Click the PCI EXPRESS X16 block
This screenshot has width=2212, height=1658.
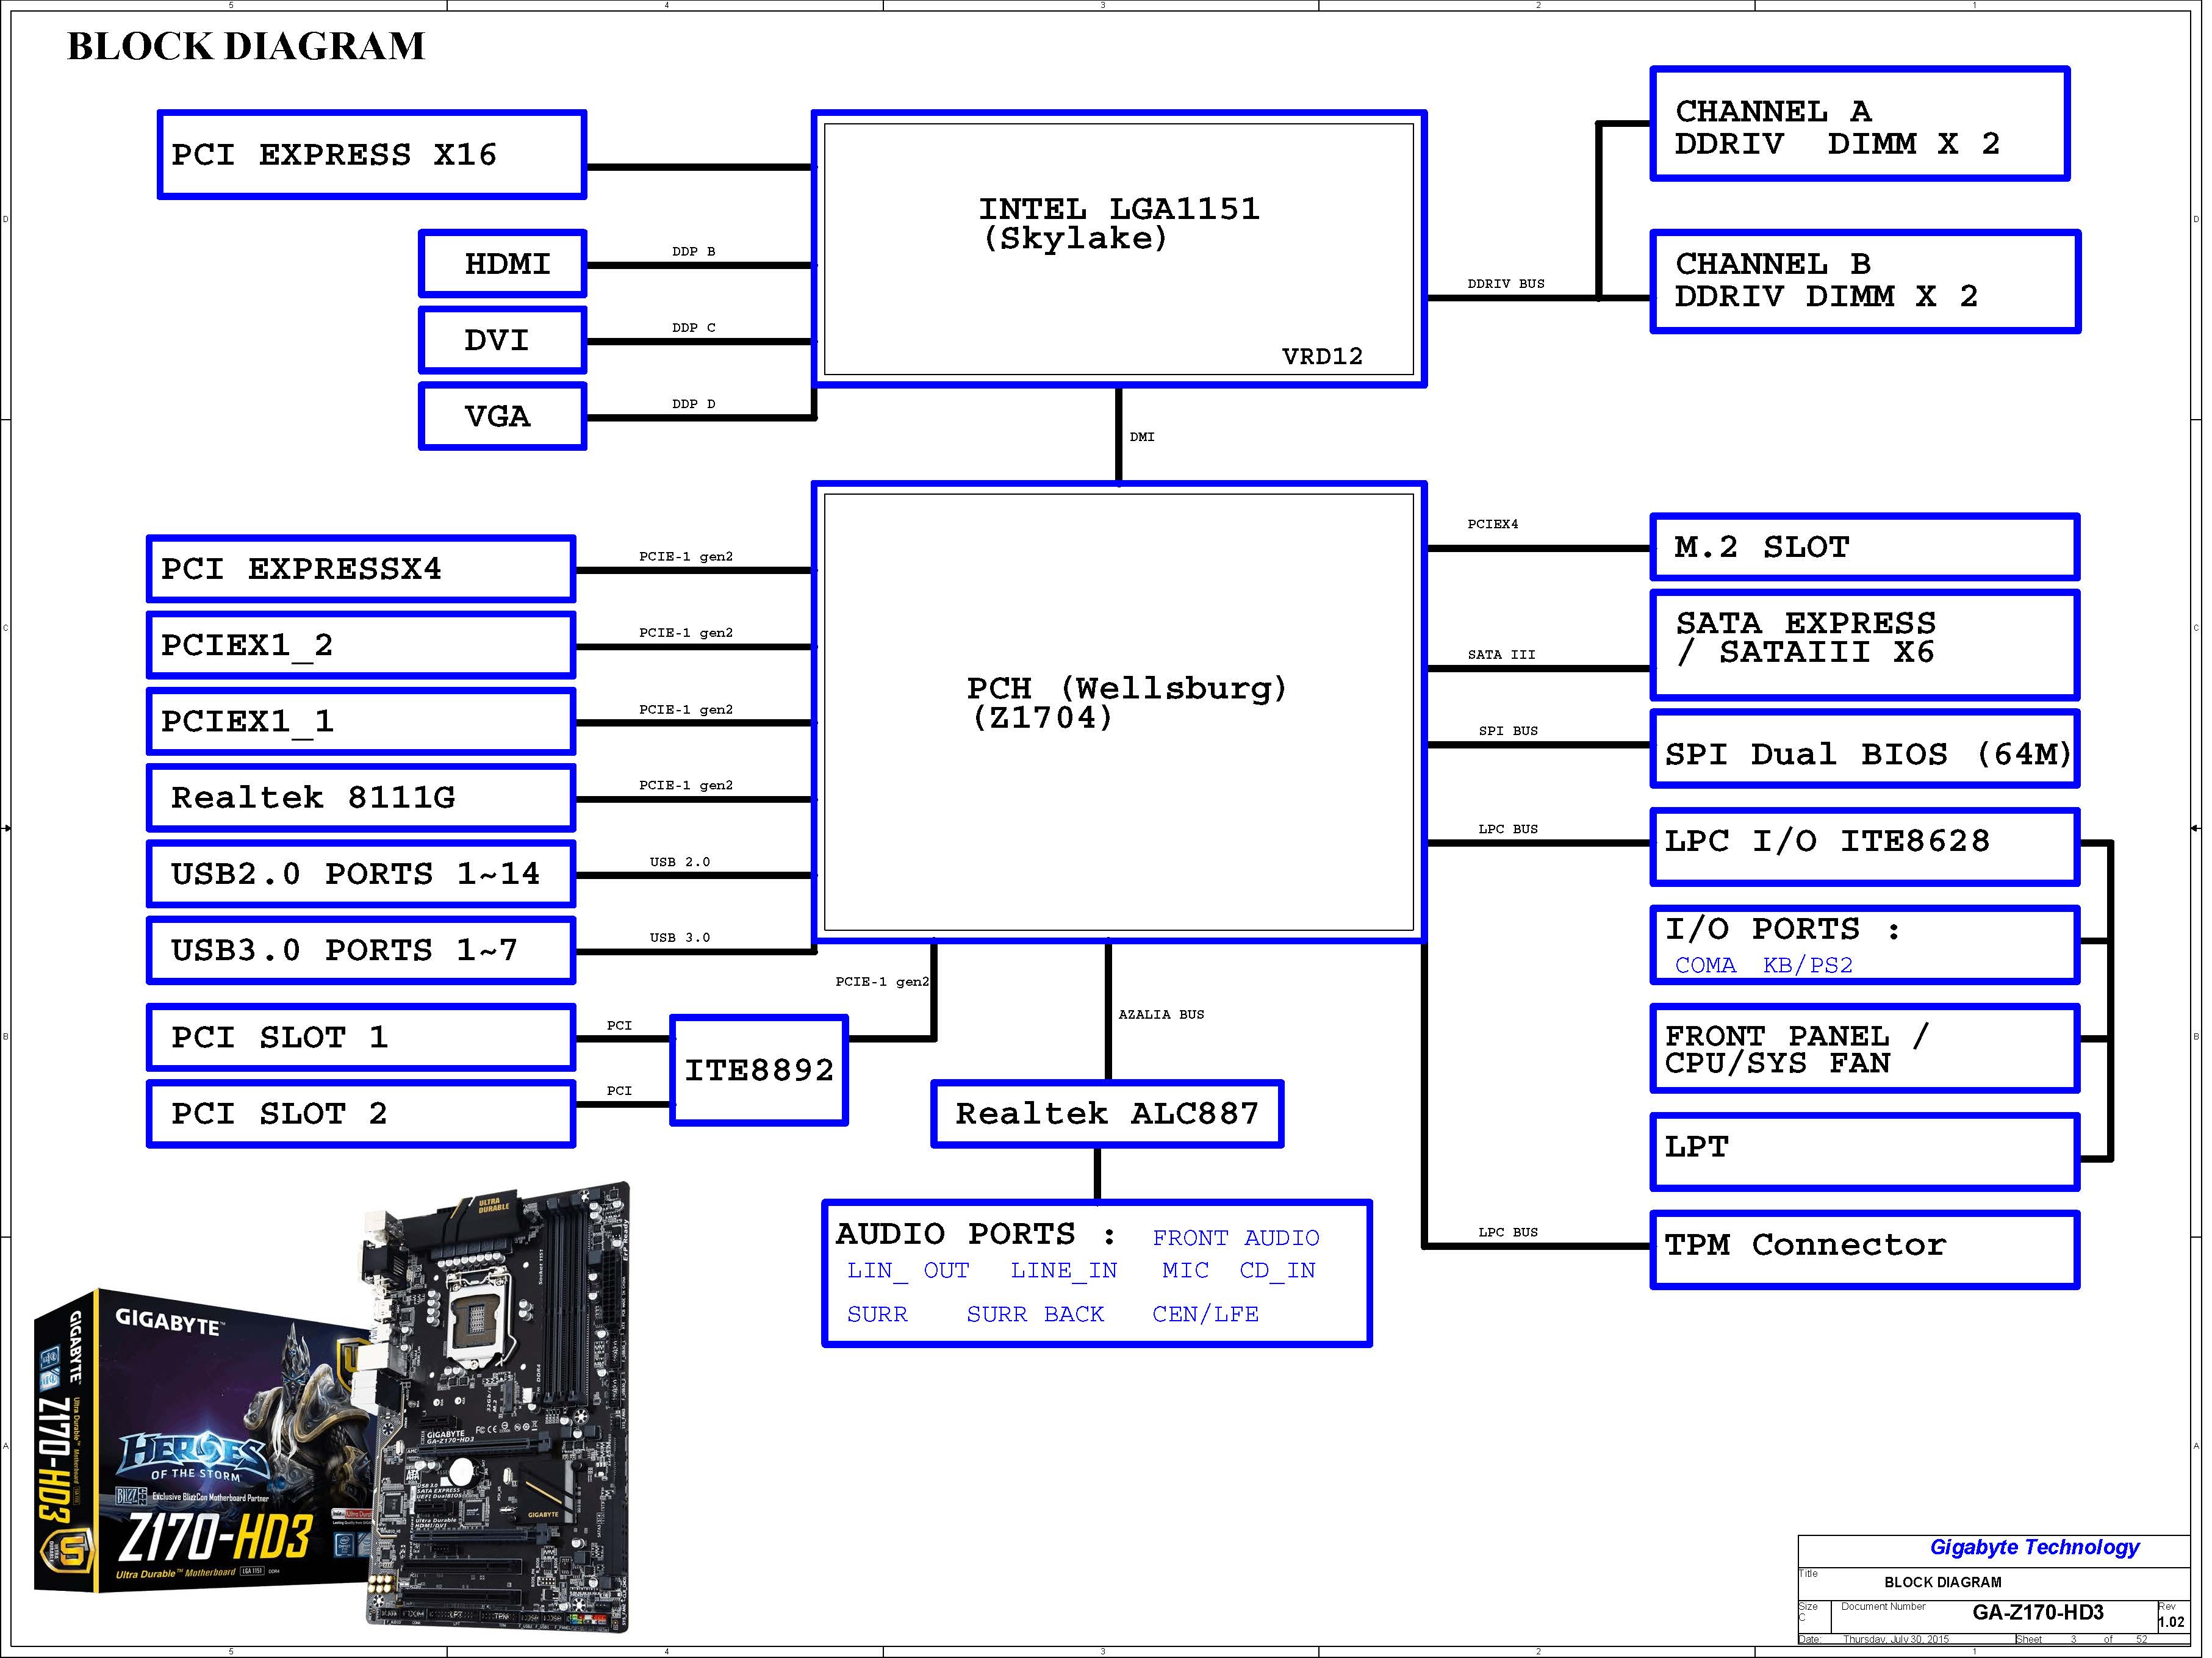tap(371, 155)
